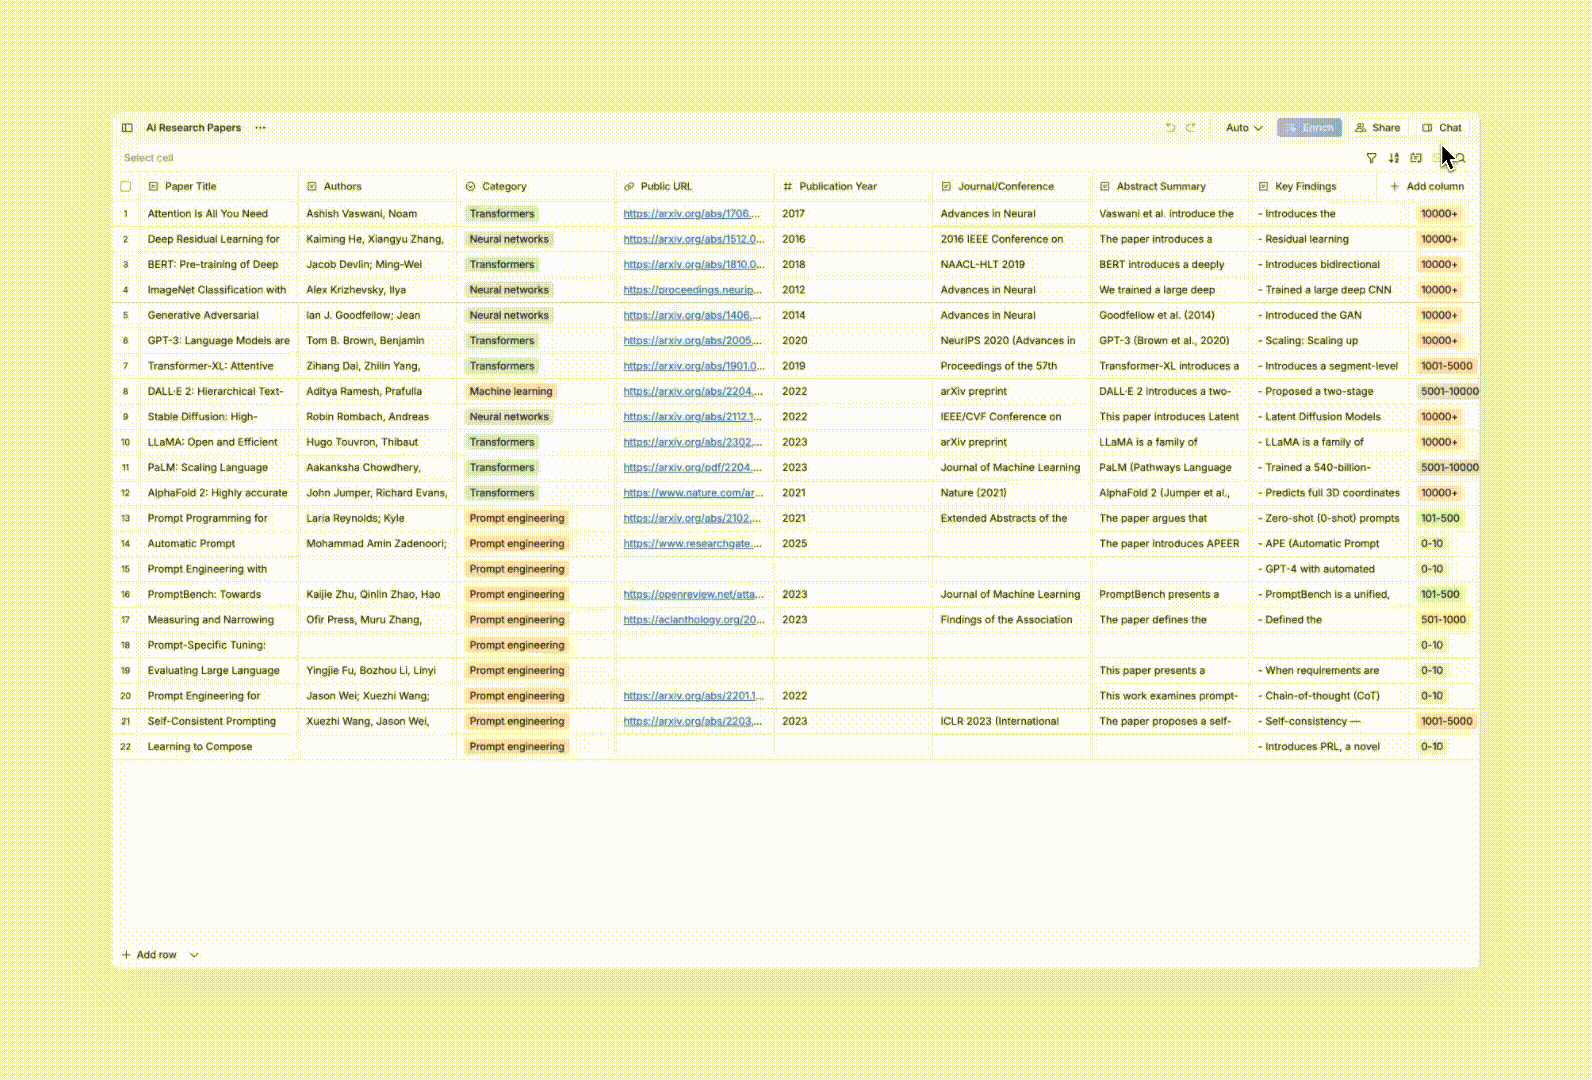Image resolution: width=1592 pixels, height=1080 pixels.
Task: Select the cell 'Nature (2021)'
Action: [1012, 493]
